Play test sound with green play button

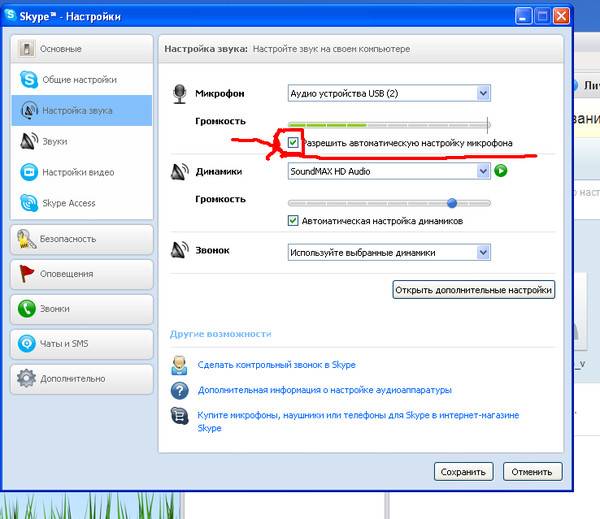(501, 170)
